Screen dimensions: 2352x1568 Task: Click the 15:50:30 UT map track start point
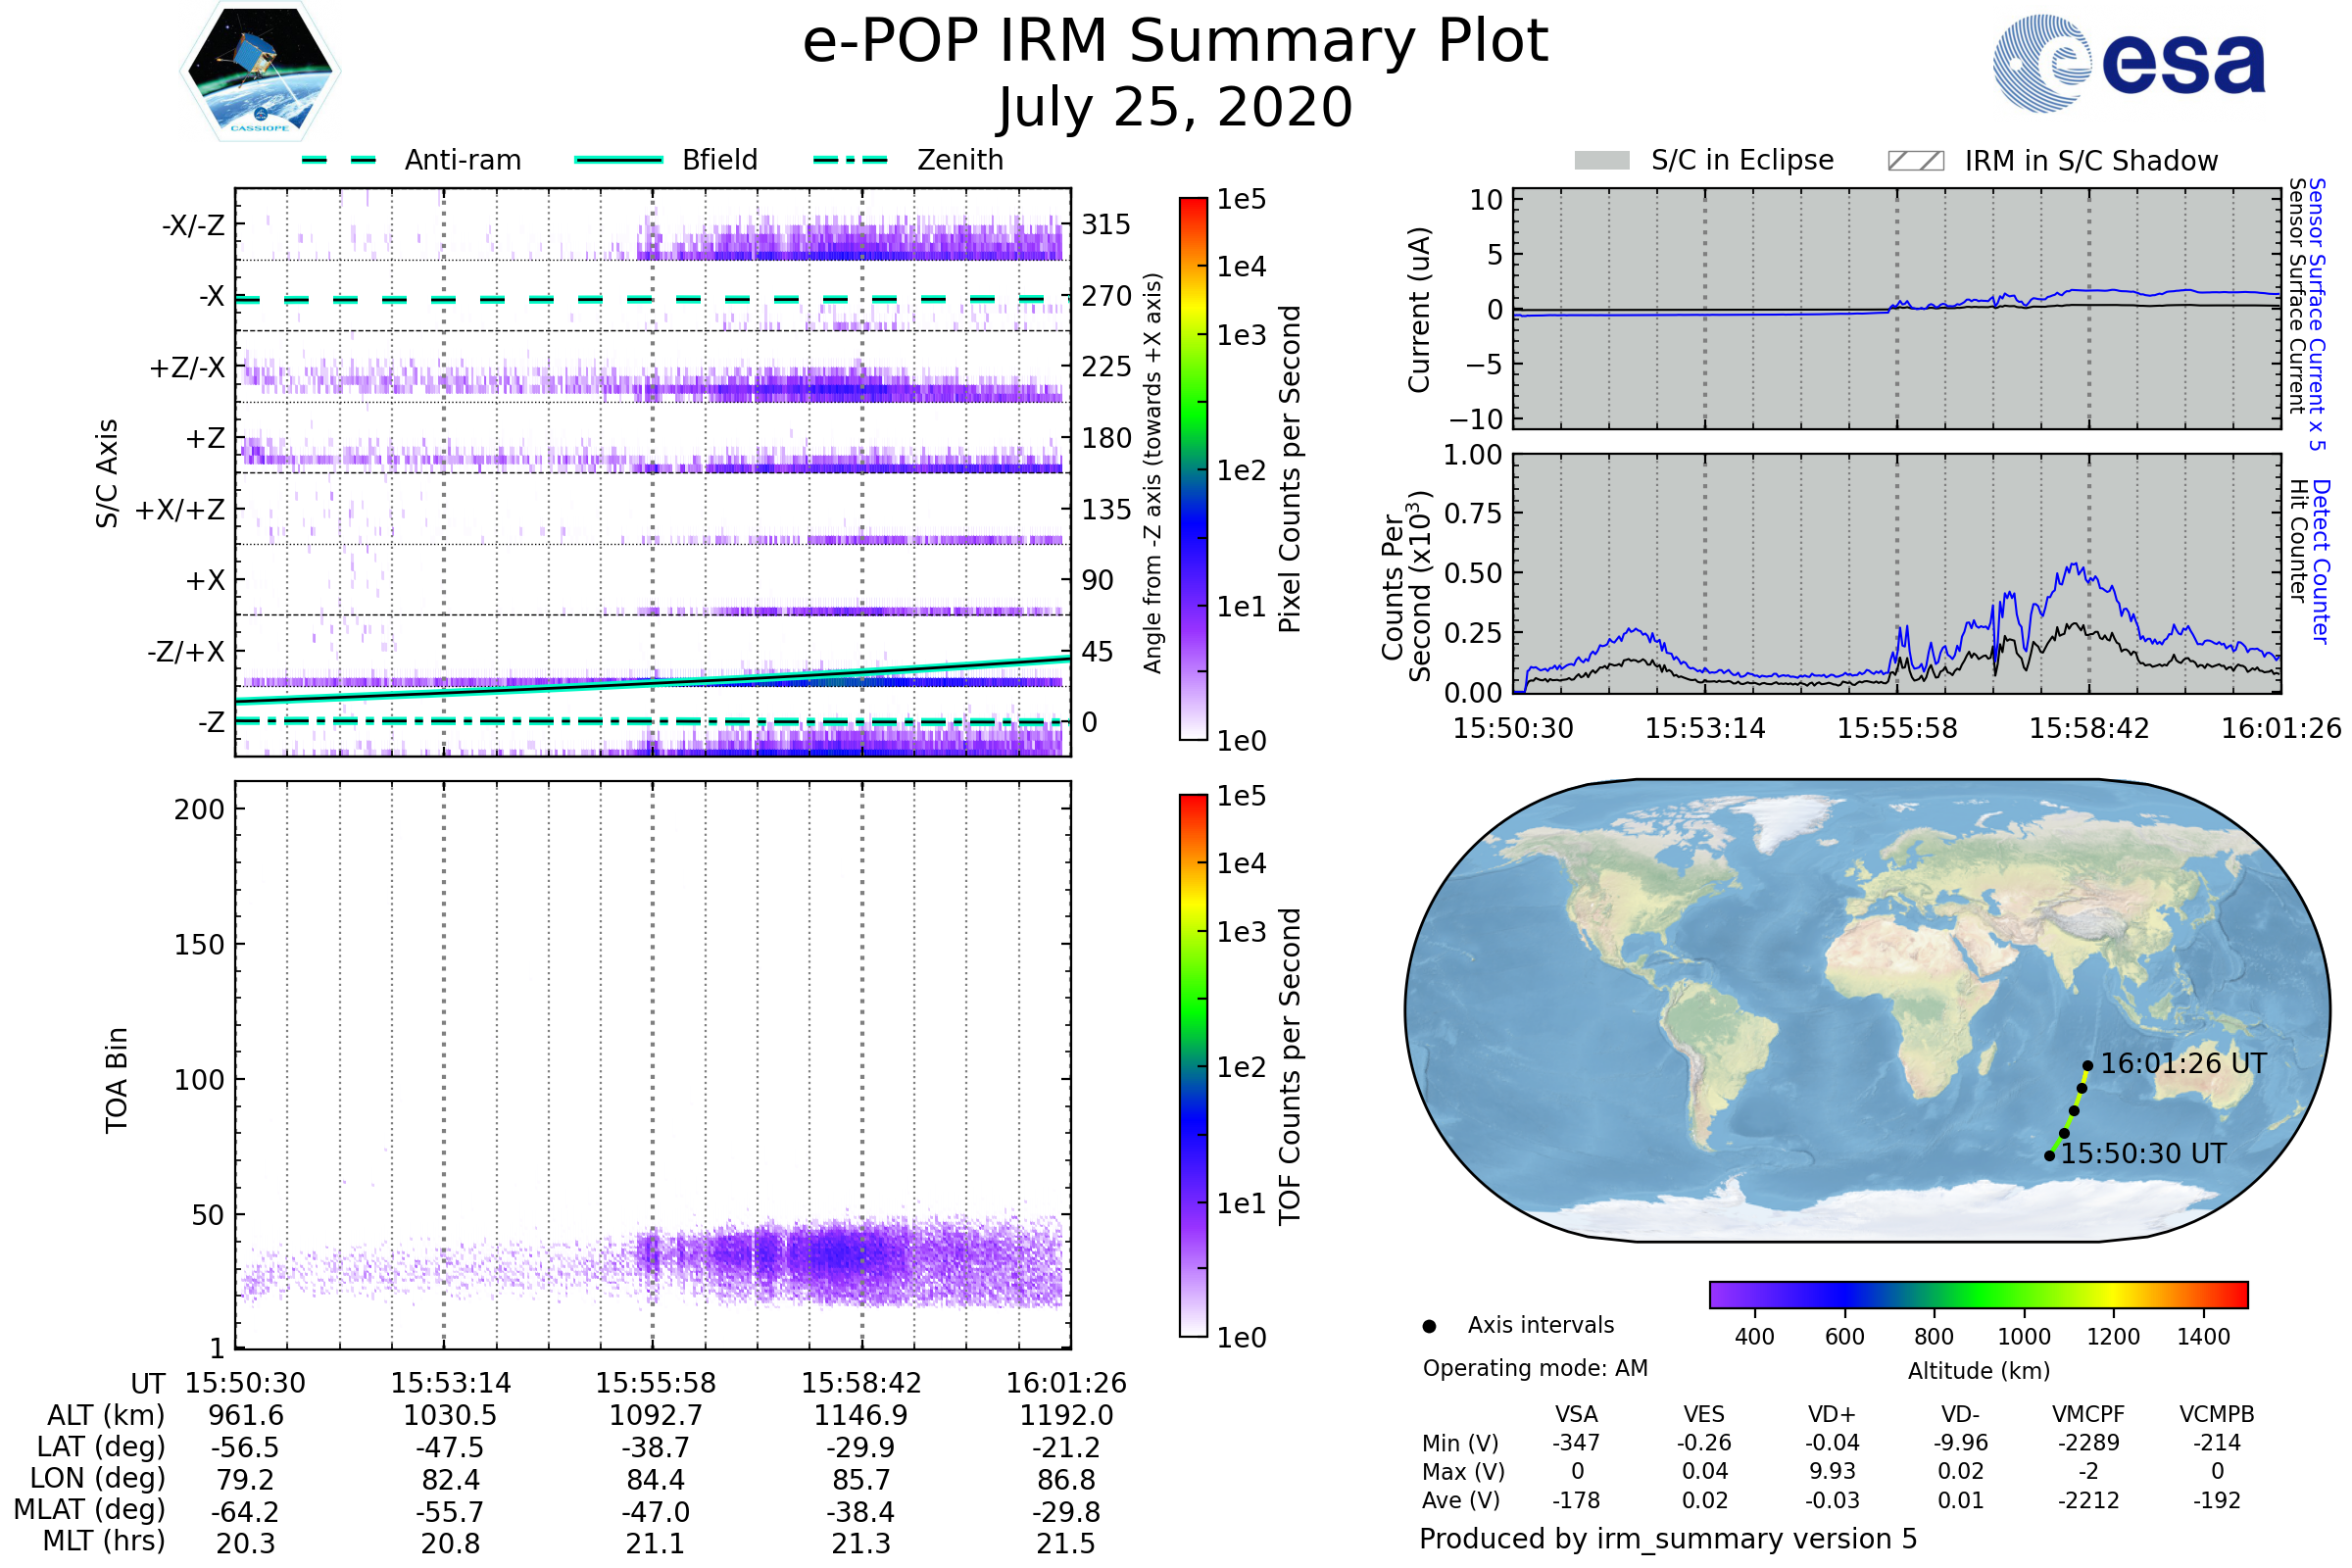click(2049, 1156)
